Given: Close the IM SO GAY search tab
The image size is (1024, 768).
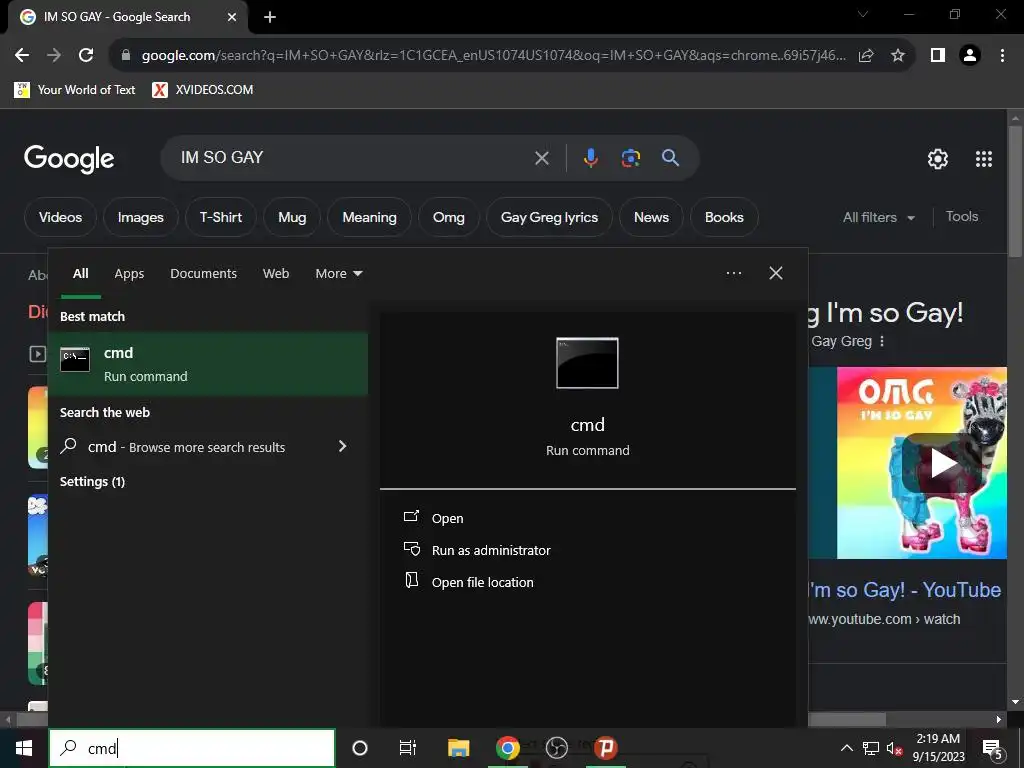Looking at the screenshot, I should [x=232, y=17].
